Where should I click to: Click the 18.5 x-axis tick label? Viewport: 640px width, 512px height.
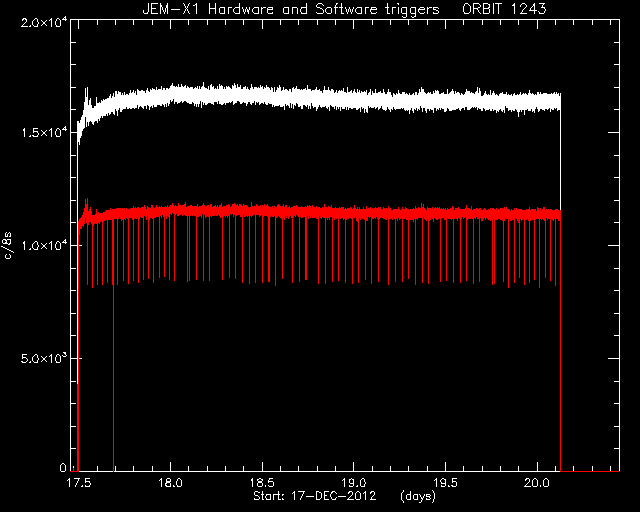point(262,483)
